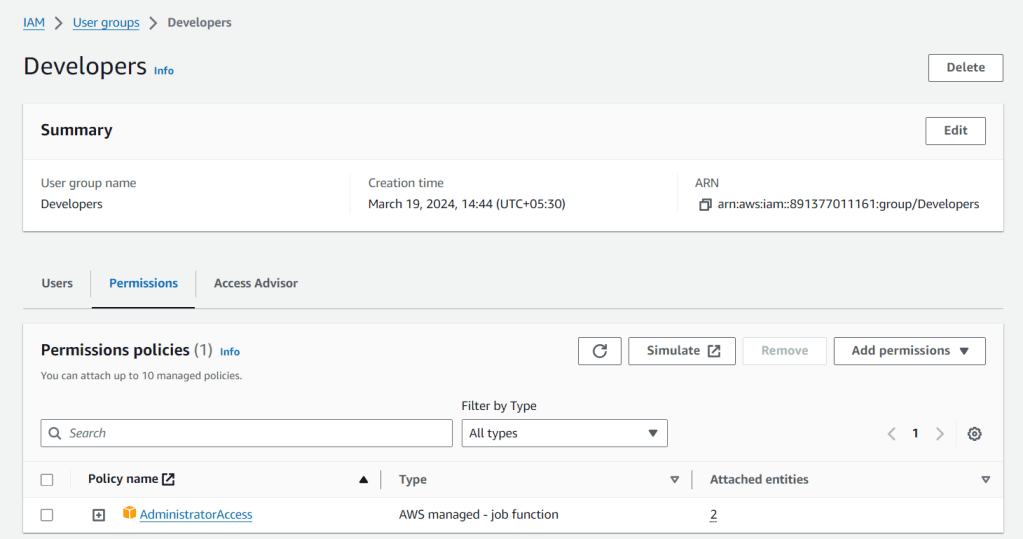Select the Permissions tab
The width and height of the screenshot is (1023, 539).
tap(144, 283)
